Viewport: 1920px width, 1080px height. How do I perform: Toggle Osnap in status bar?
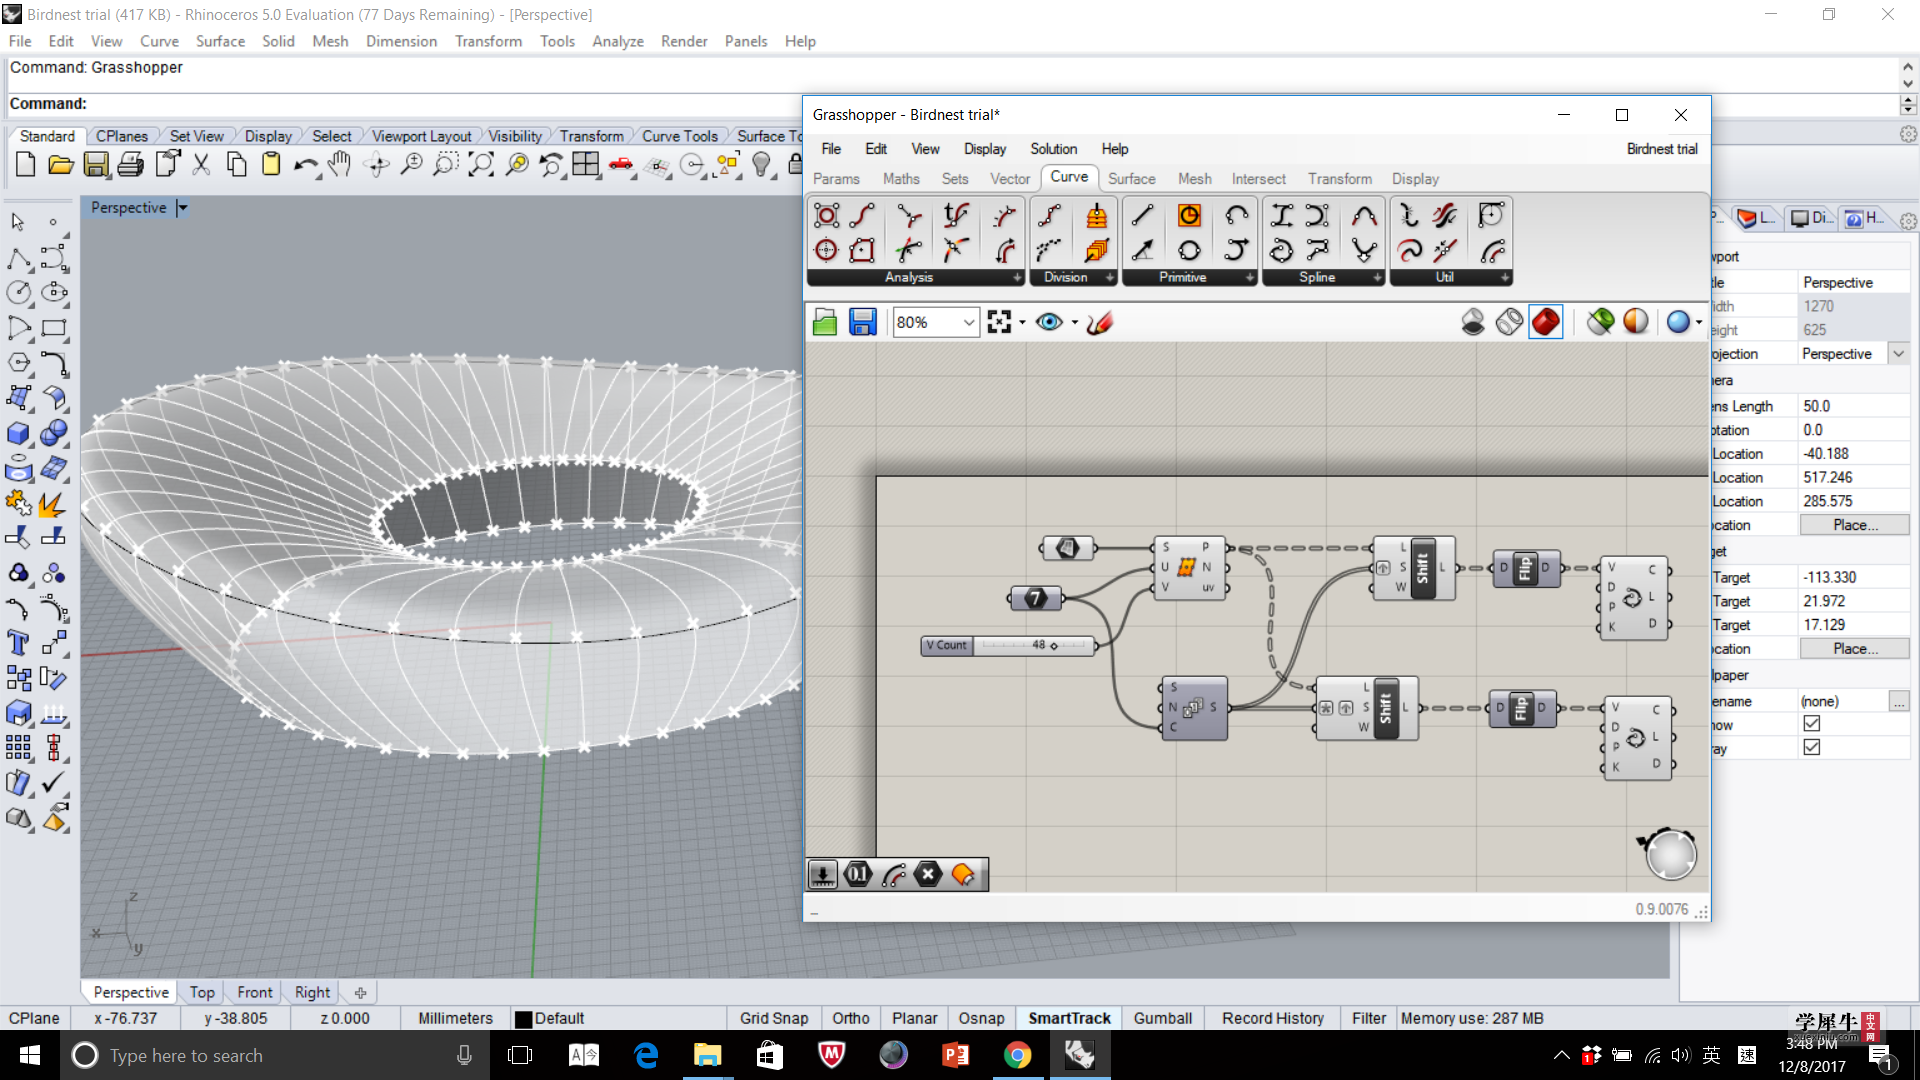point(981,1018)
